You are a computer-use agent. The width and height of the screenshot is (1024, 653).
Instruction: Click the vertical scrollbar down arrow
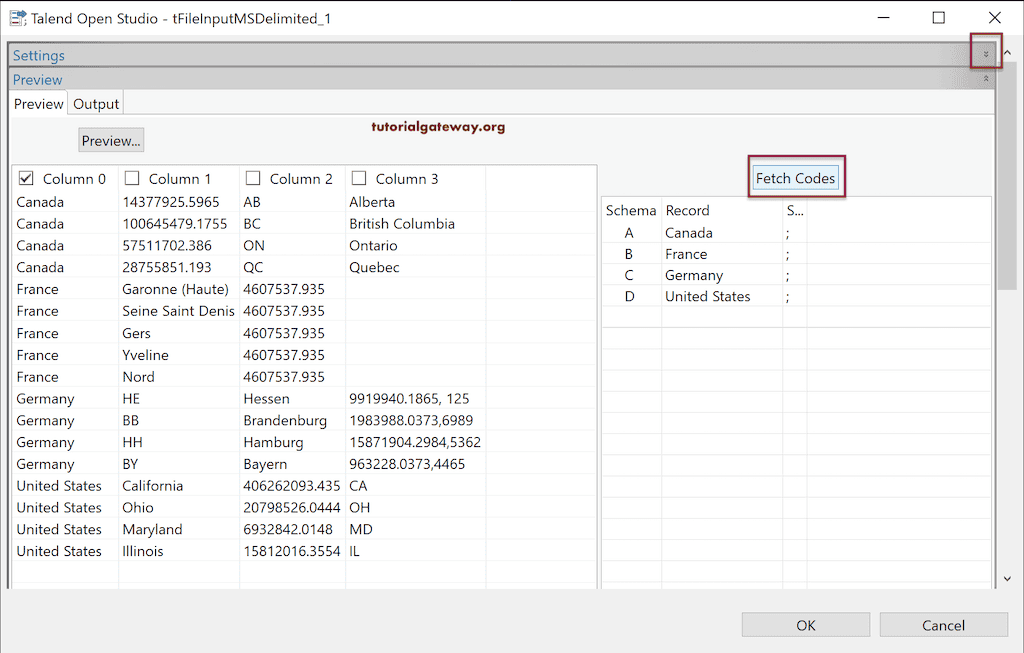pos(1007,578)
